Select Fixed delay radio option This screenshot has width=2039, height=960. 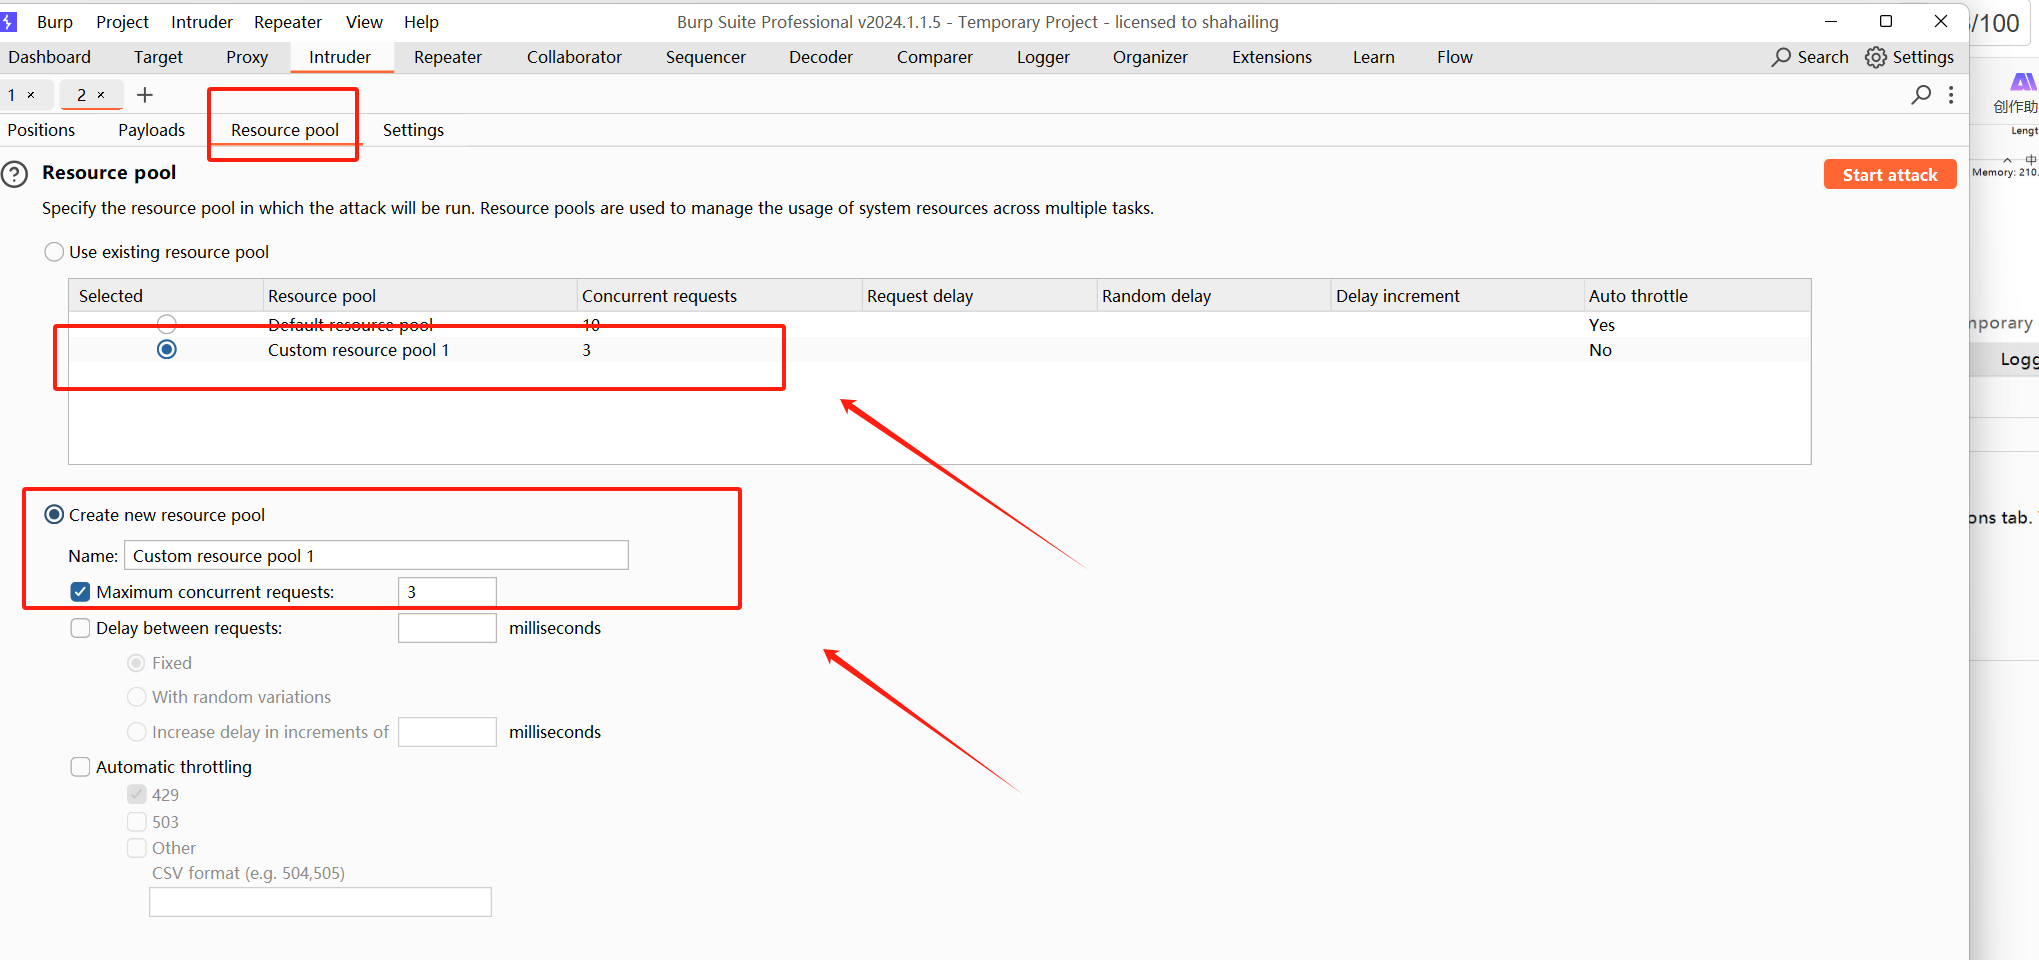coord(137,663)
